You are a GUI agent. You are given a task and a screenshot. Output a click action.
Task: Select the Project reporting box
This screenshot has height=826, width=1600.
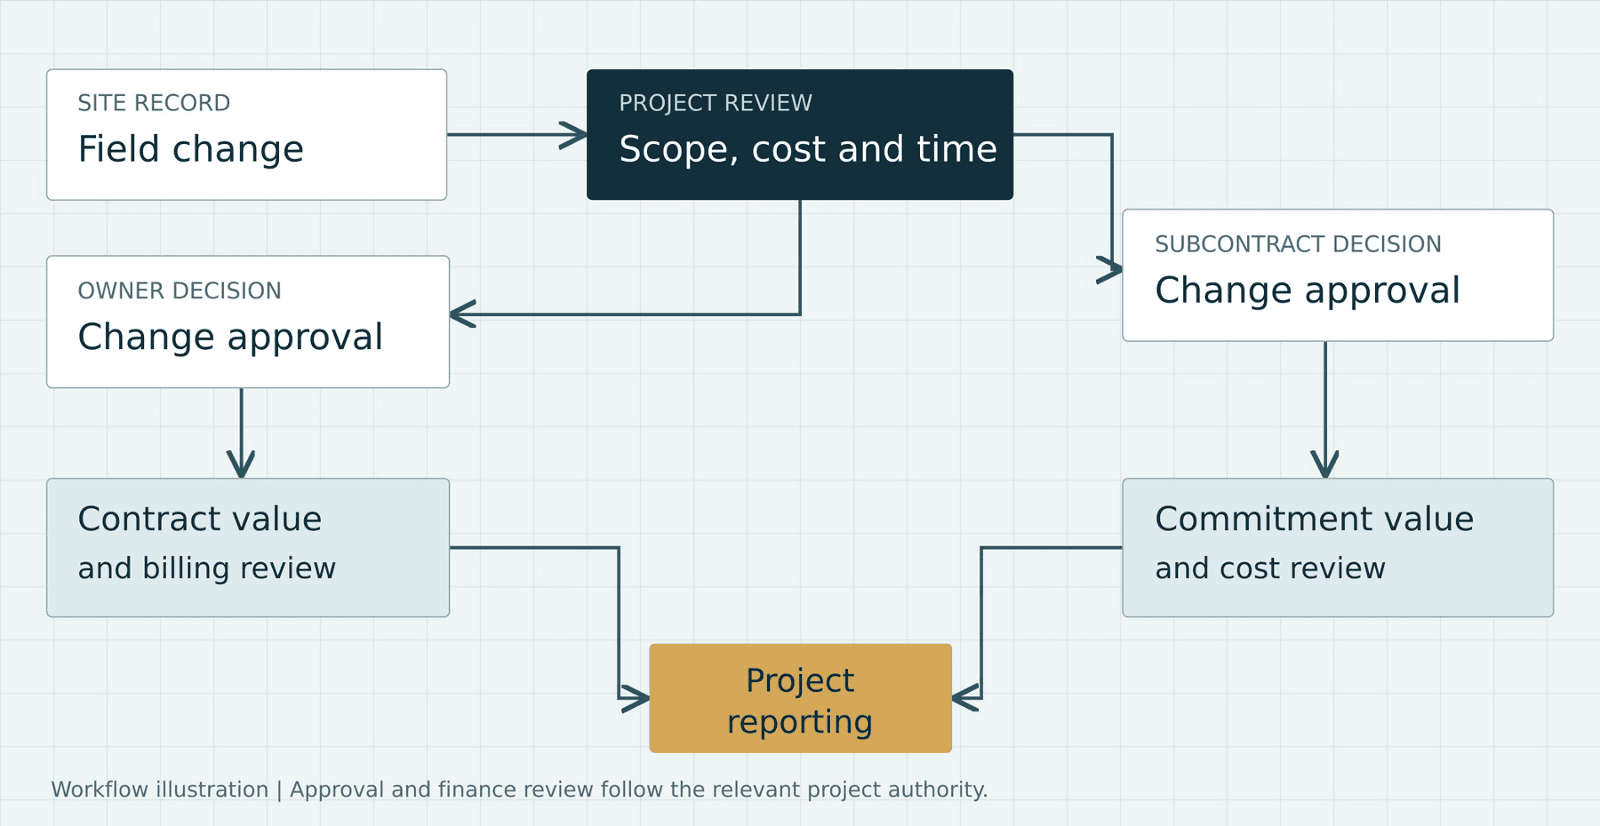click(800, 698)
